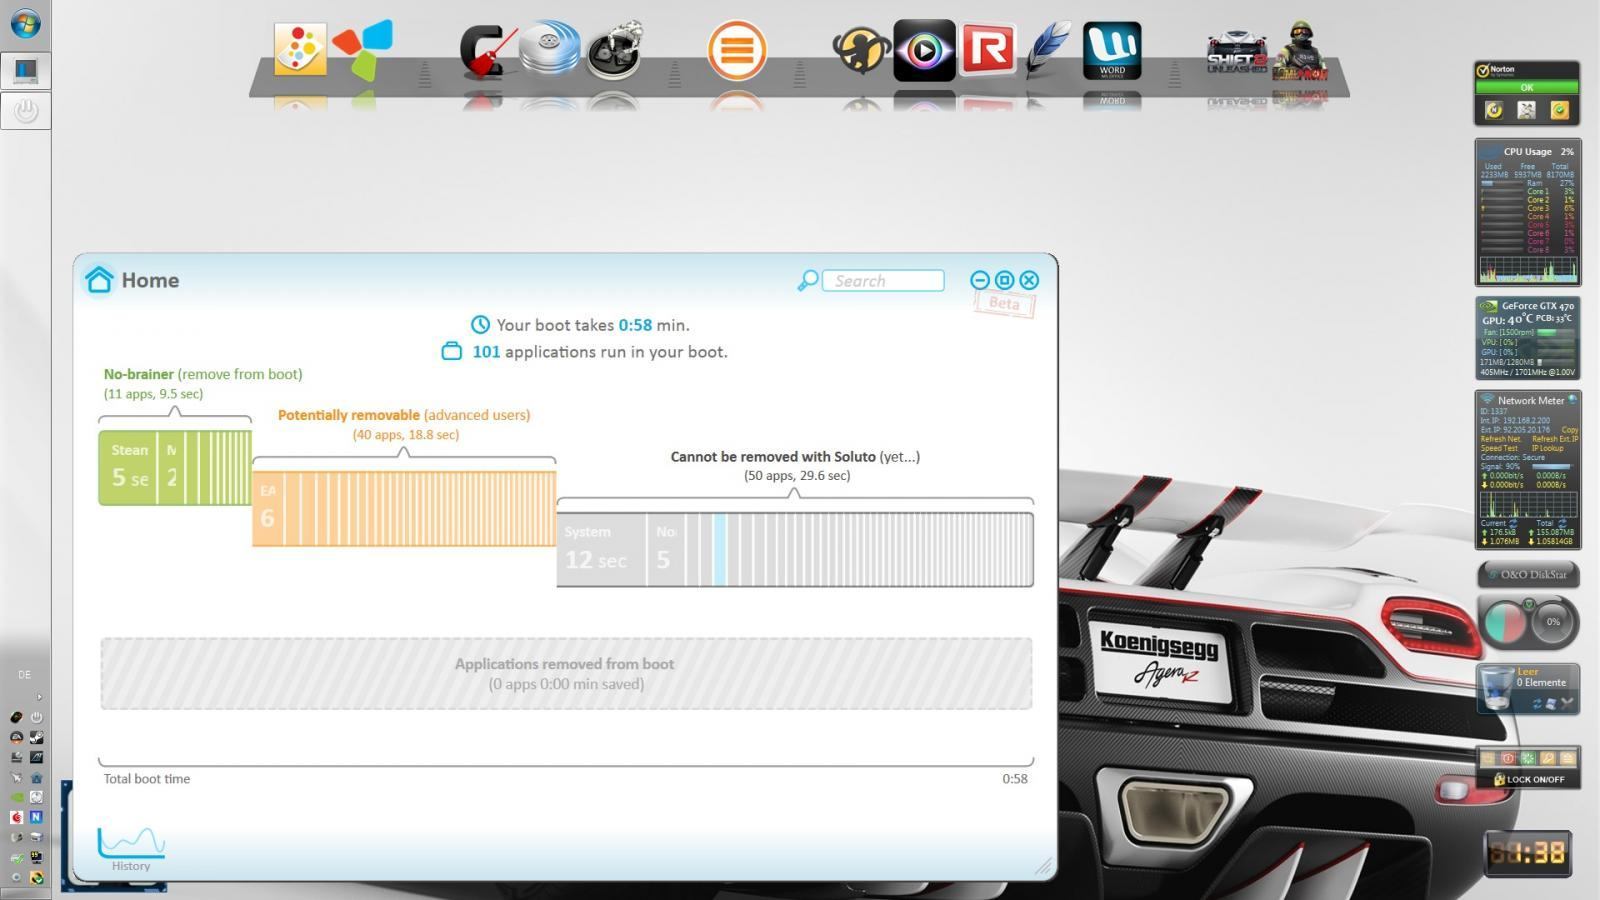Click the search magnifier icon in Soluto
This screenshot has height=900, width=1600.
(x=807, y=280)
